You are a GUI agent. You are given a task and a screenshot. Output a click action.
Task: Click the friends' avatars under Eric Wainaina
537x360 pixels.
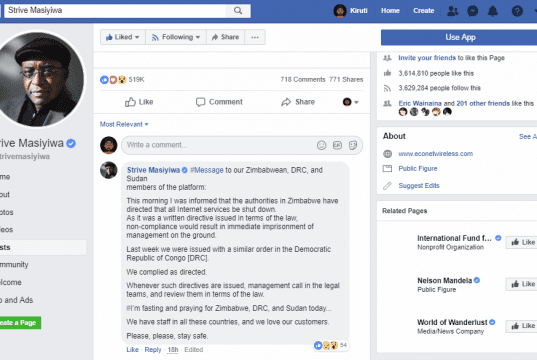click(x=425, y=112)
